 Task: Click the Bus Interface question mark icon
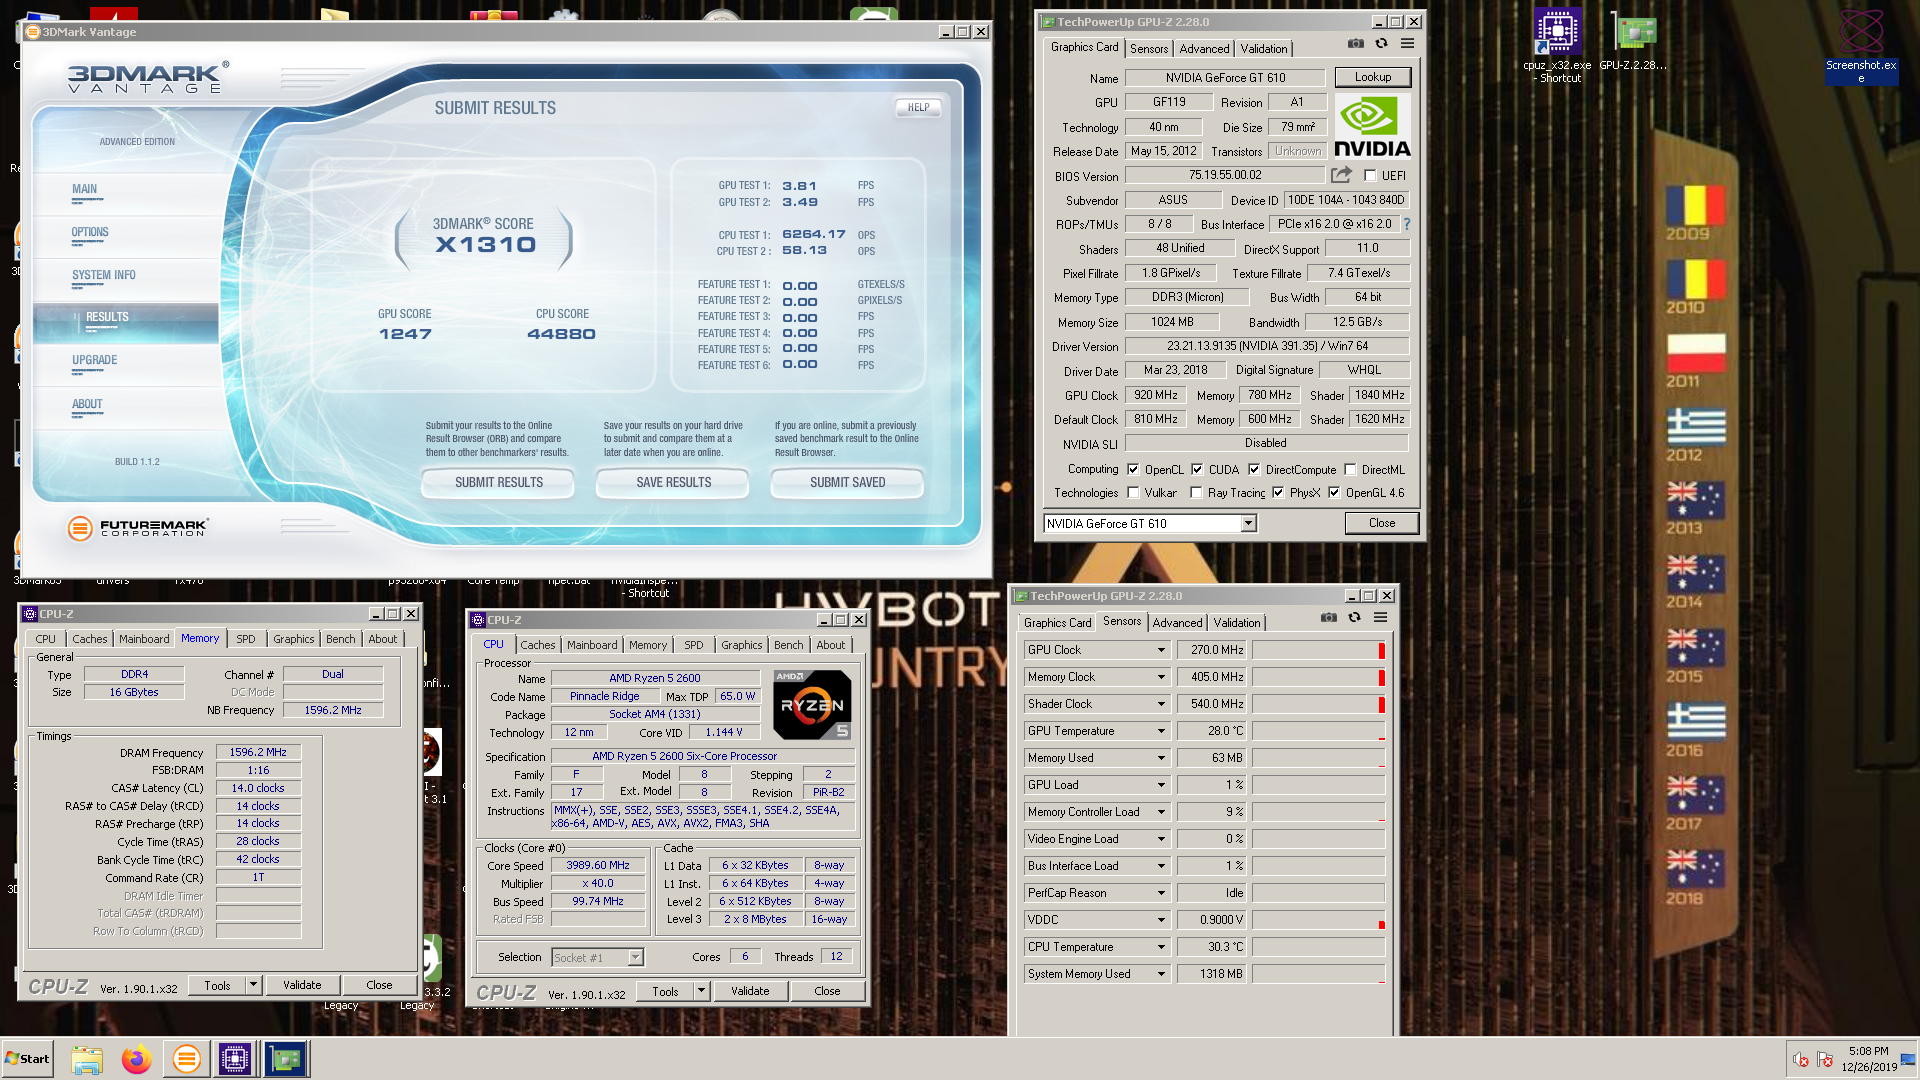click(1406, 224)
